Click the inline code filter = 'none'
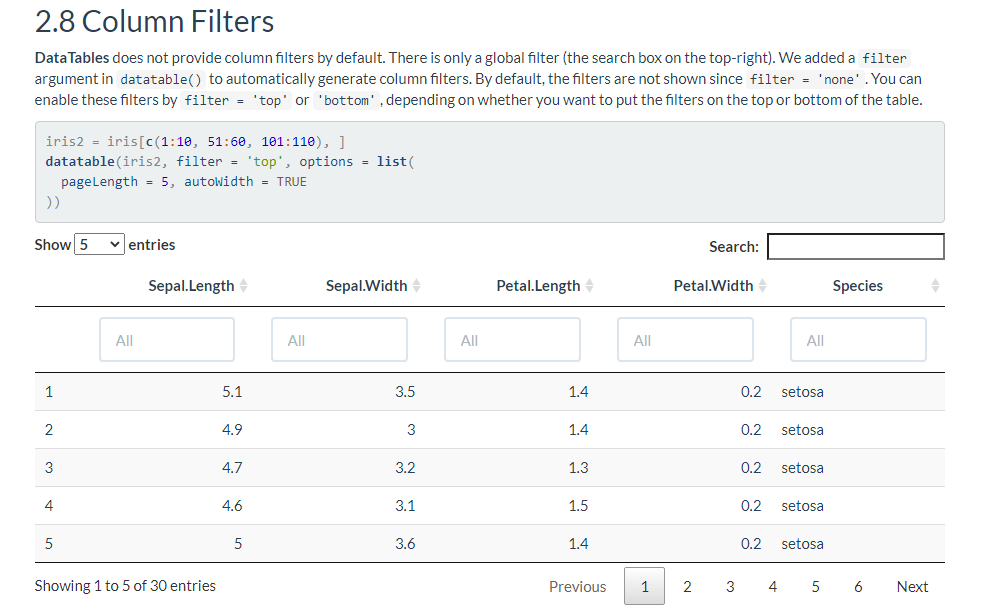Screen dimensions: 992x615 click(x=805, y=79)
